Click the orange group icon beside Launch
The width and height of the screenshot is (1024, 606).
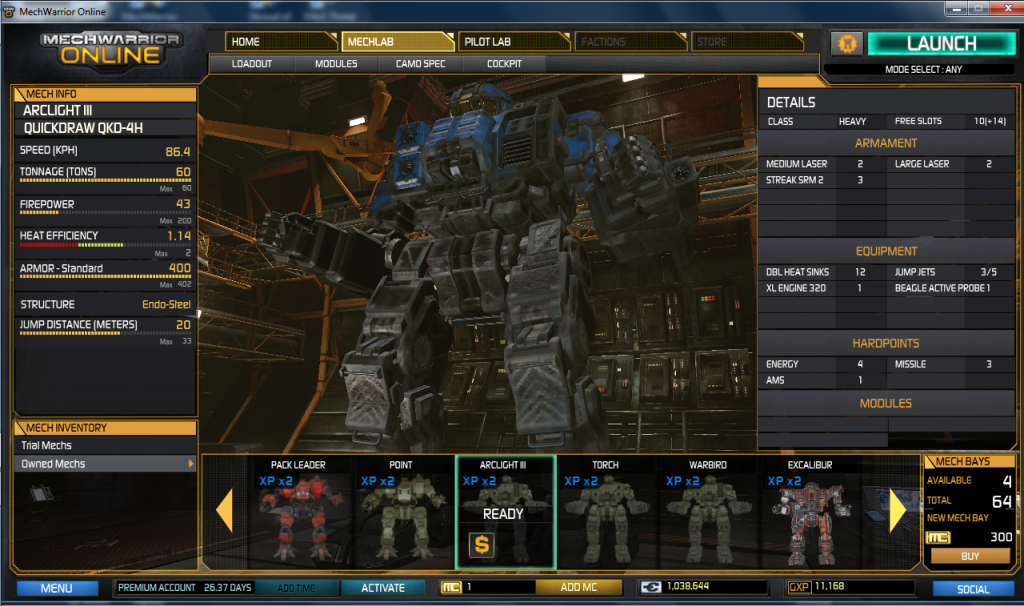point(846,44)
